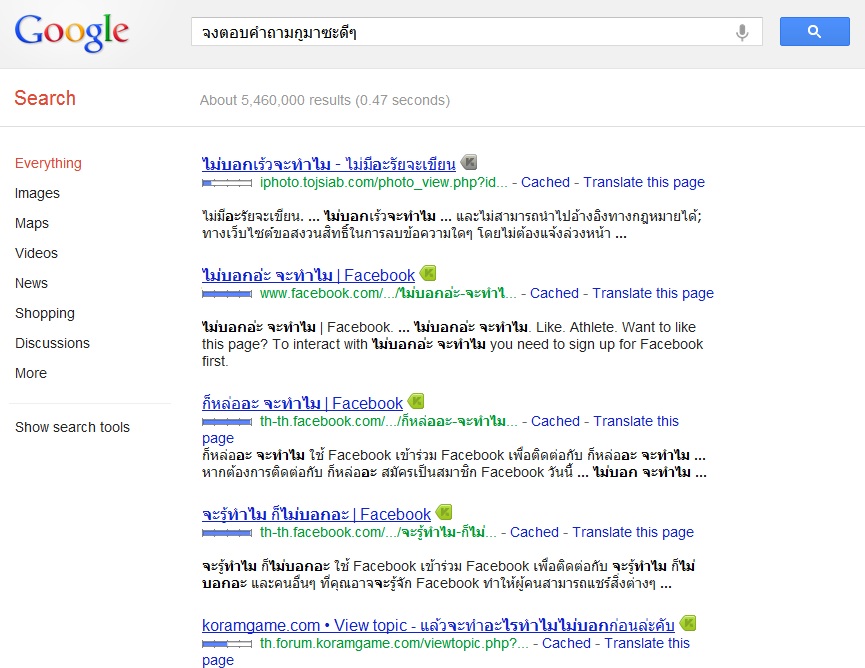
Task: Click rating bar next to www.facebook.com URL
Action: click(227, 294)
